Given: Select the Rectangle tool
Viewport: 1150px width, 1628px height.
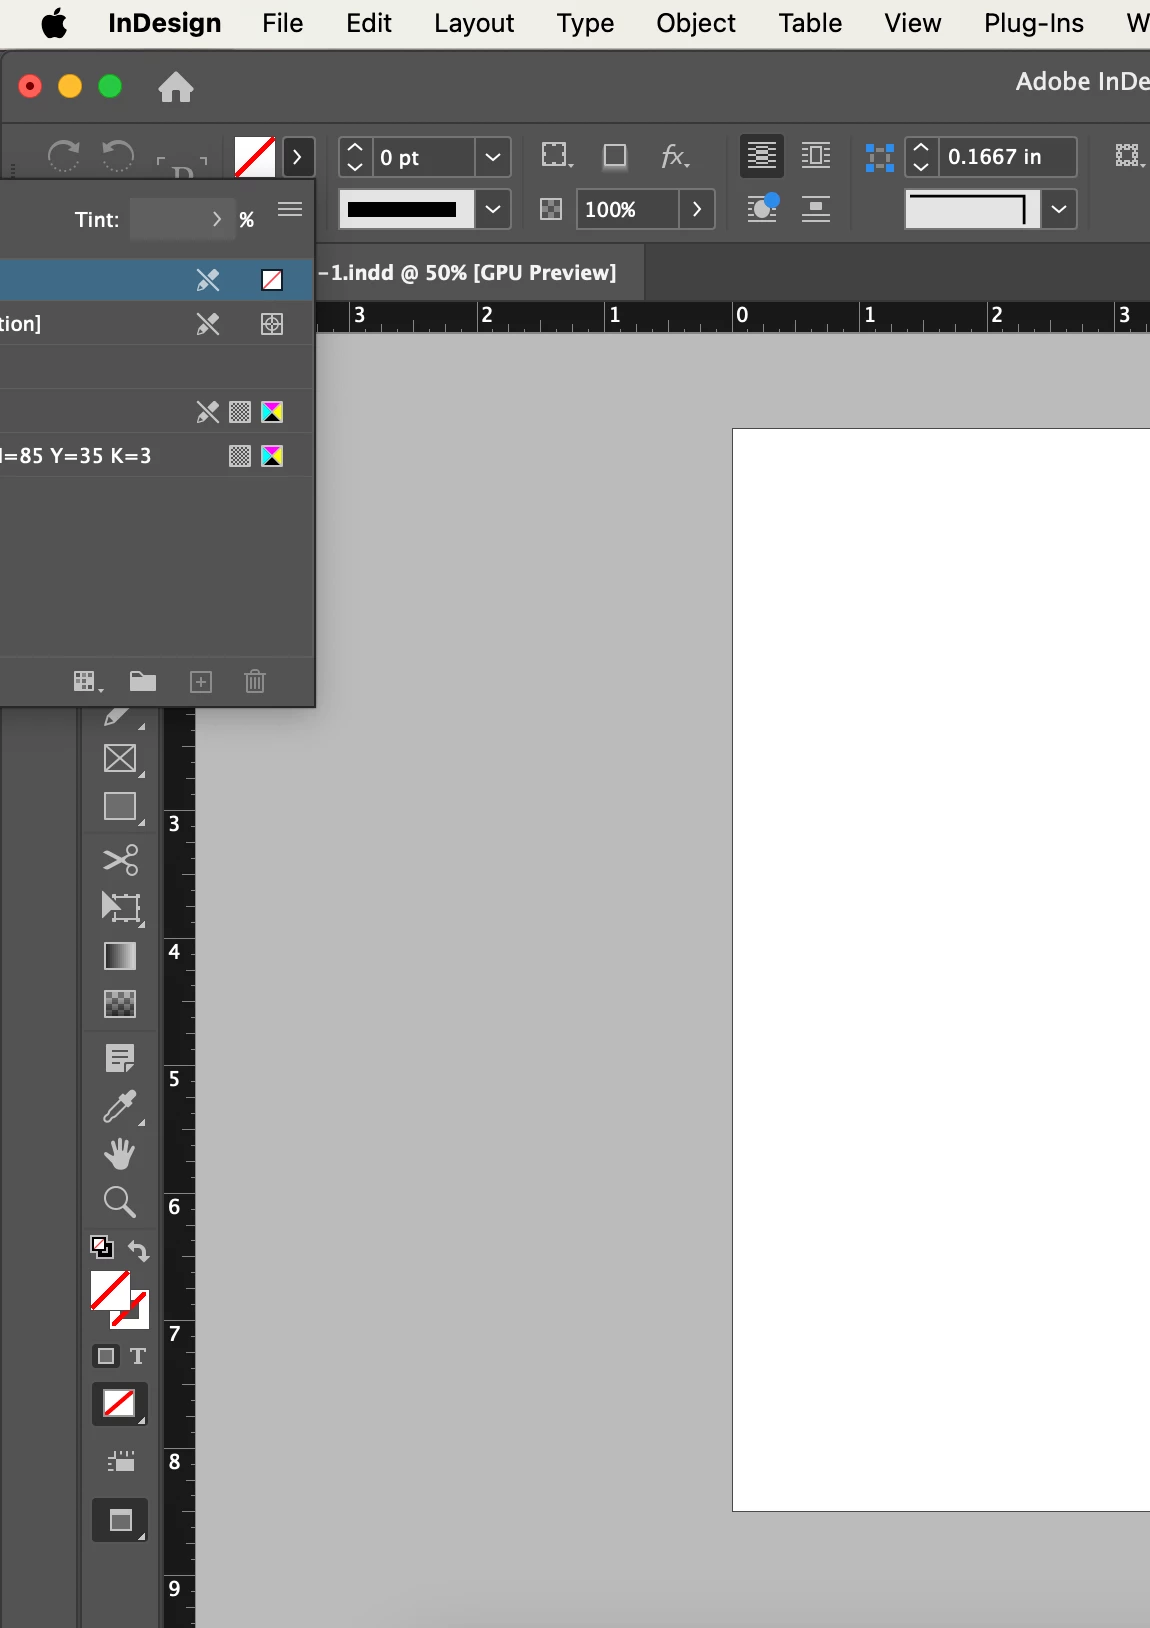Looking at the screenshot, I should [x=120, y=807].
